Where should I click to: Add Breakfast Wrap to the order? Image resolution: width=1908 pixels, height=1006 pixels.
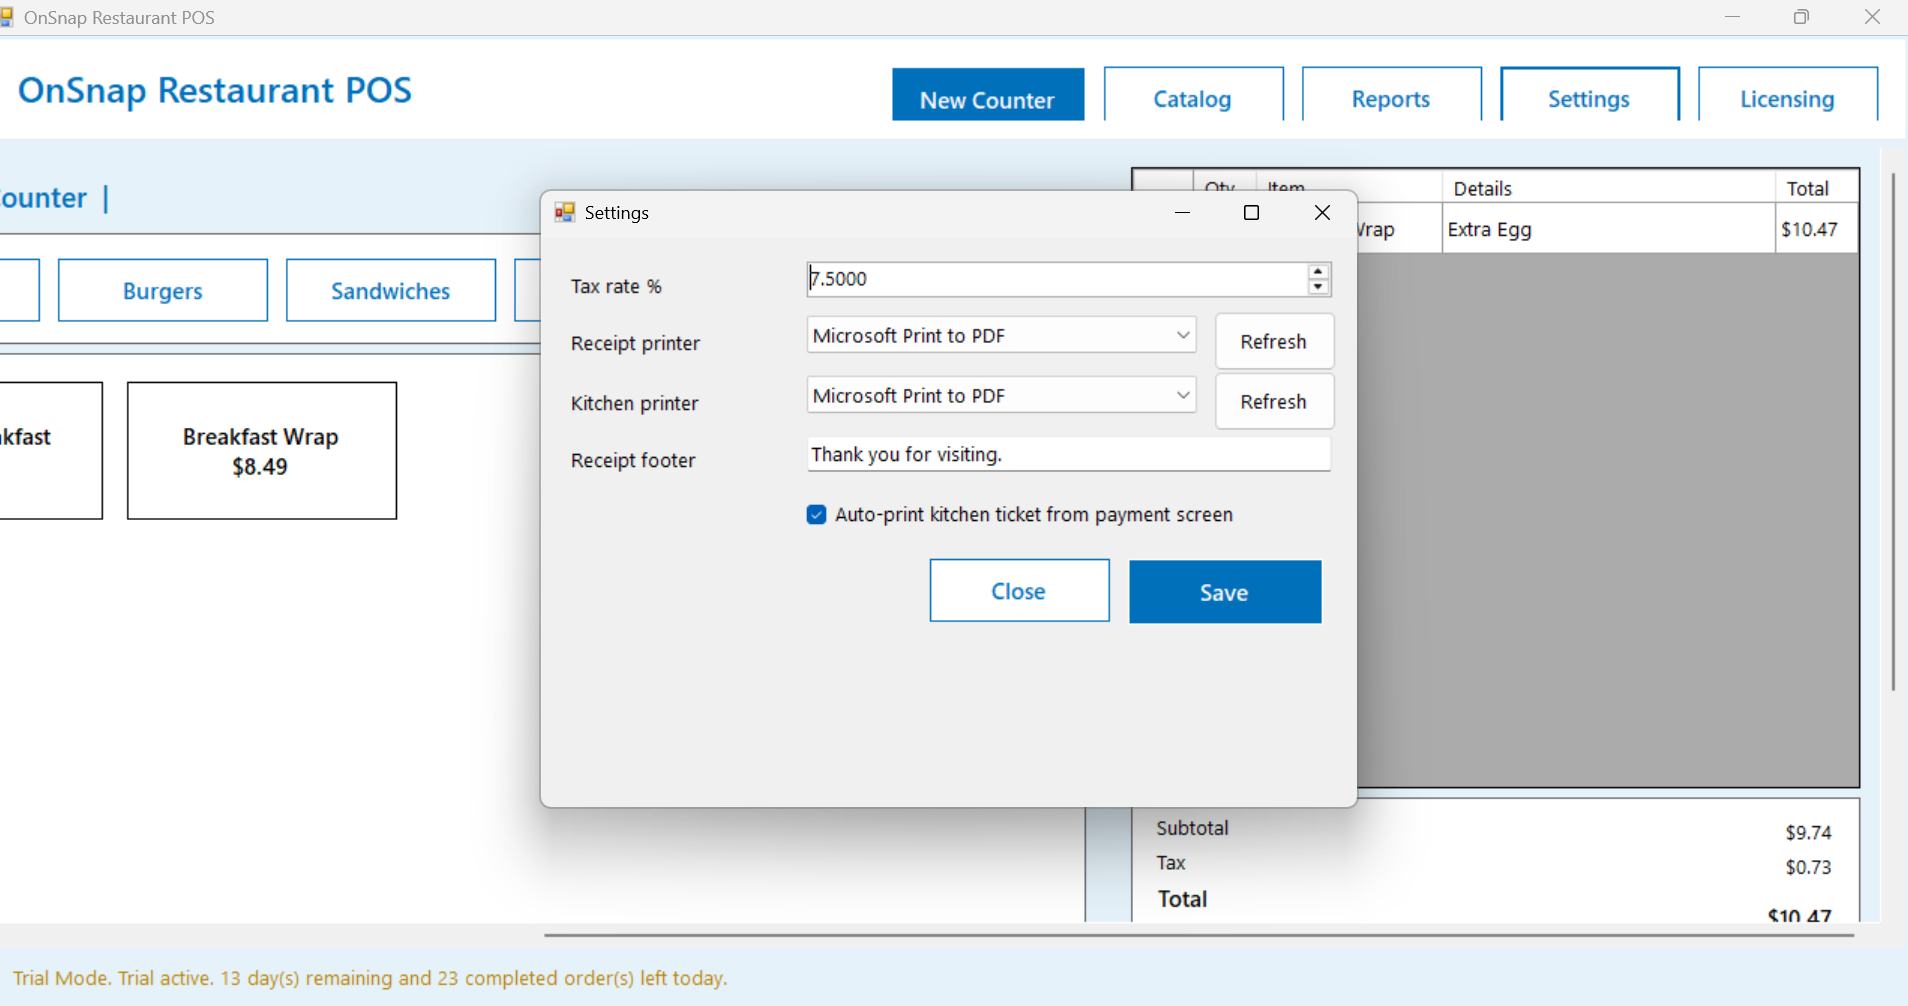[260, 450]
